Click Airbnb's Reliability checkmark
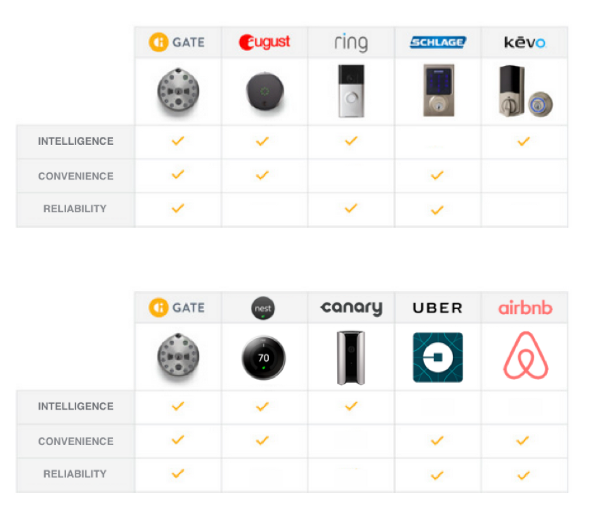 523,475
